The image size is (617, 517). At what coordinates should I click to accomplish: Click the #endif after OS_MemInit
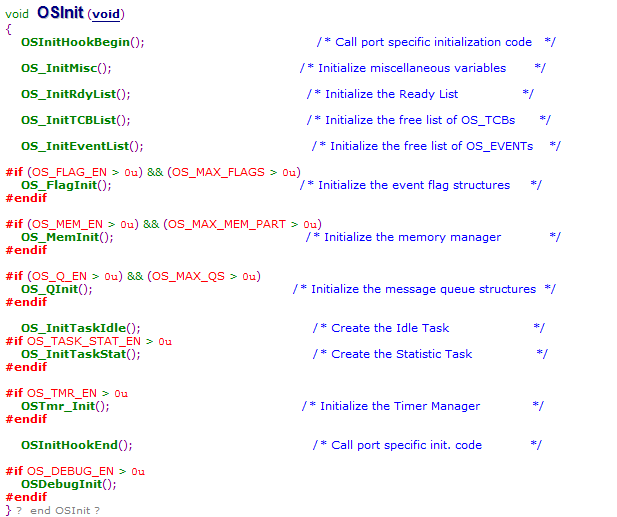26,250
